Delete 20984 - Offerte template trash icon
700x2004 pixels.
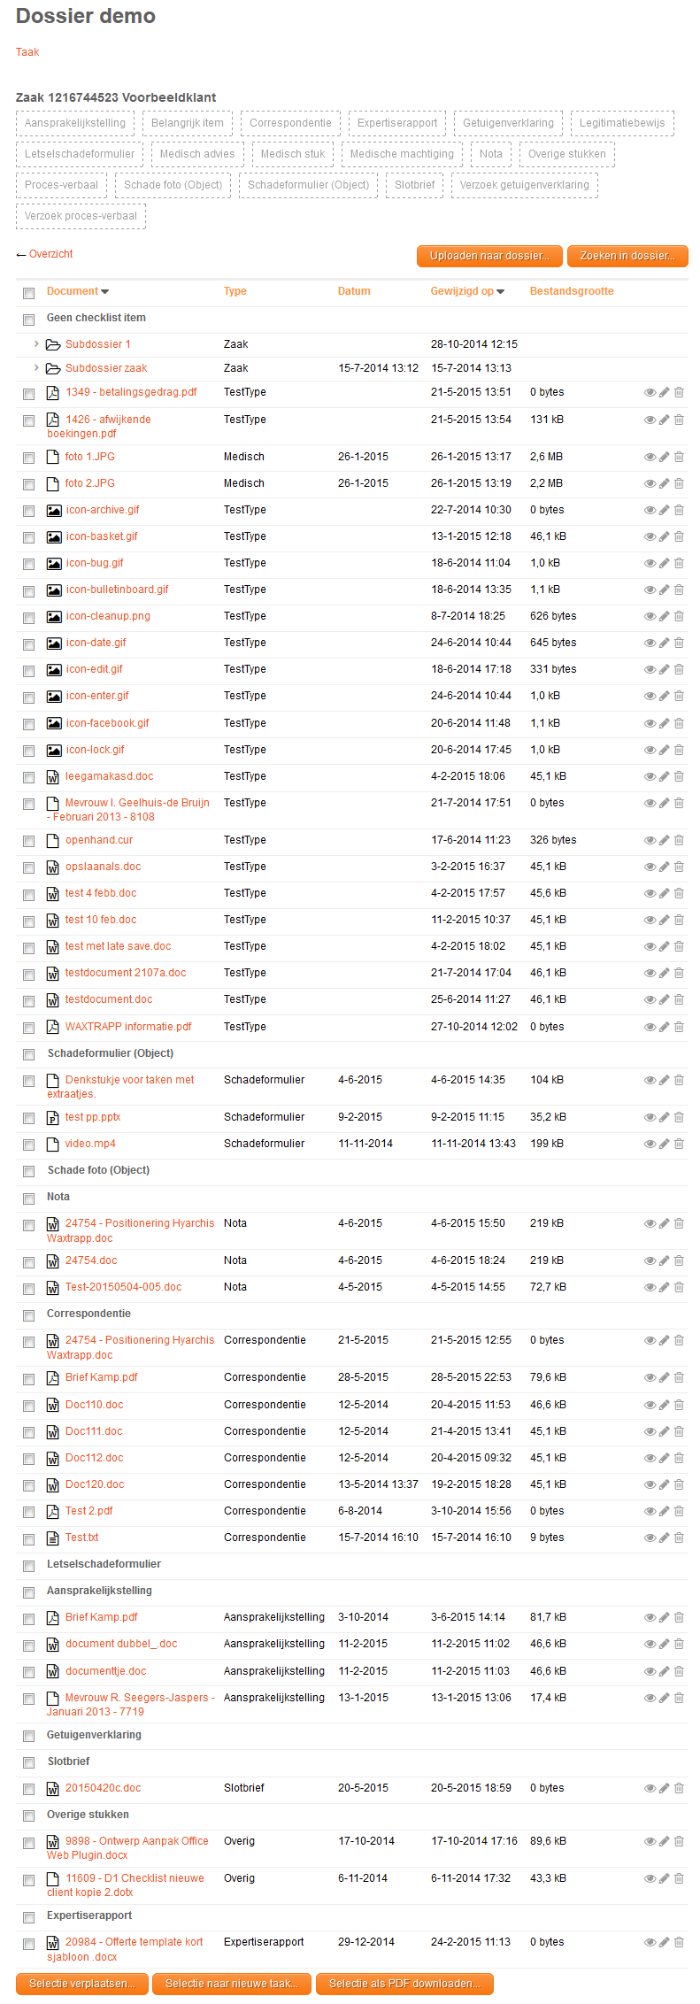(x=679, y=1943)
